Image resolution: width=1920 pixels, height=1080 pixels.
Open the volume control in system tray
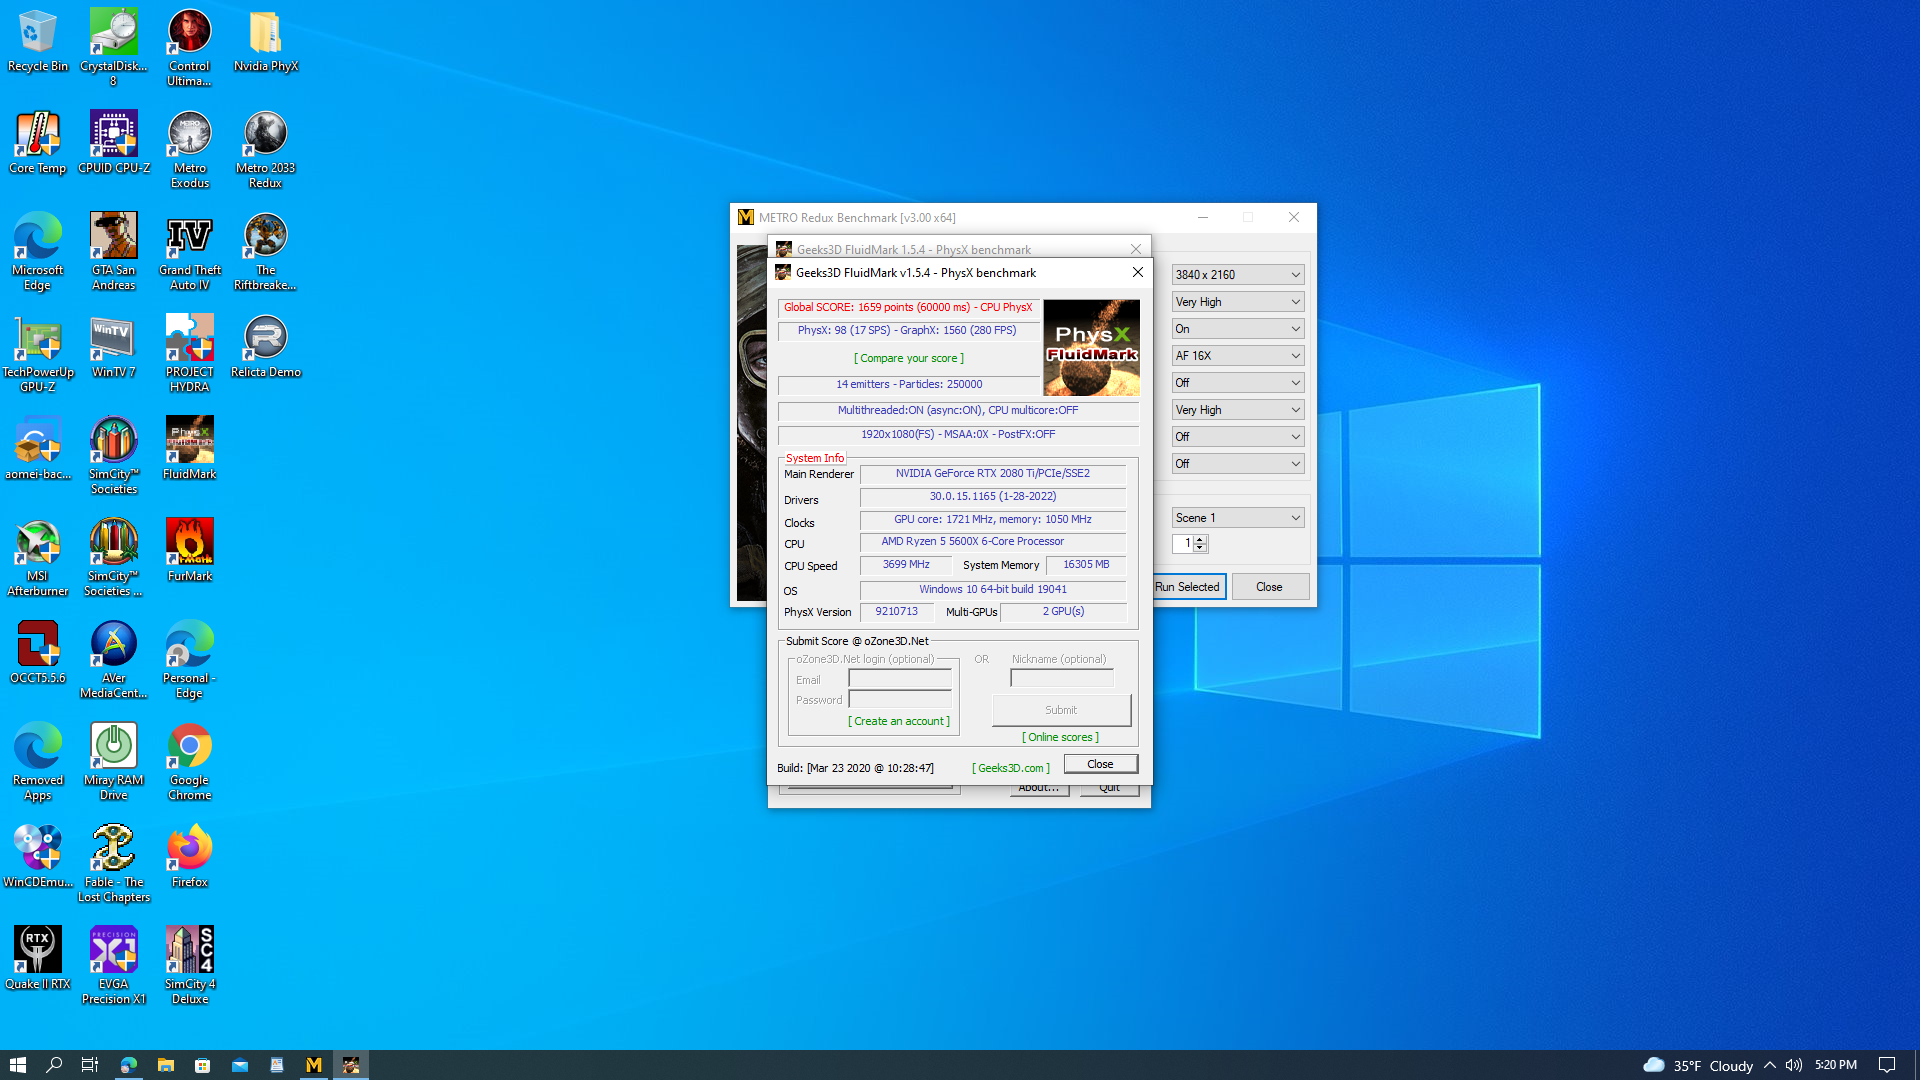(x=1794, y=1065)
